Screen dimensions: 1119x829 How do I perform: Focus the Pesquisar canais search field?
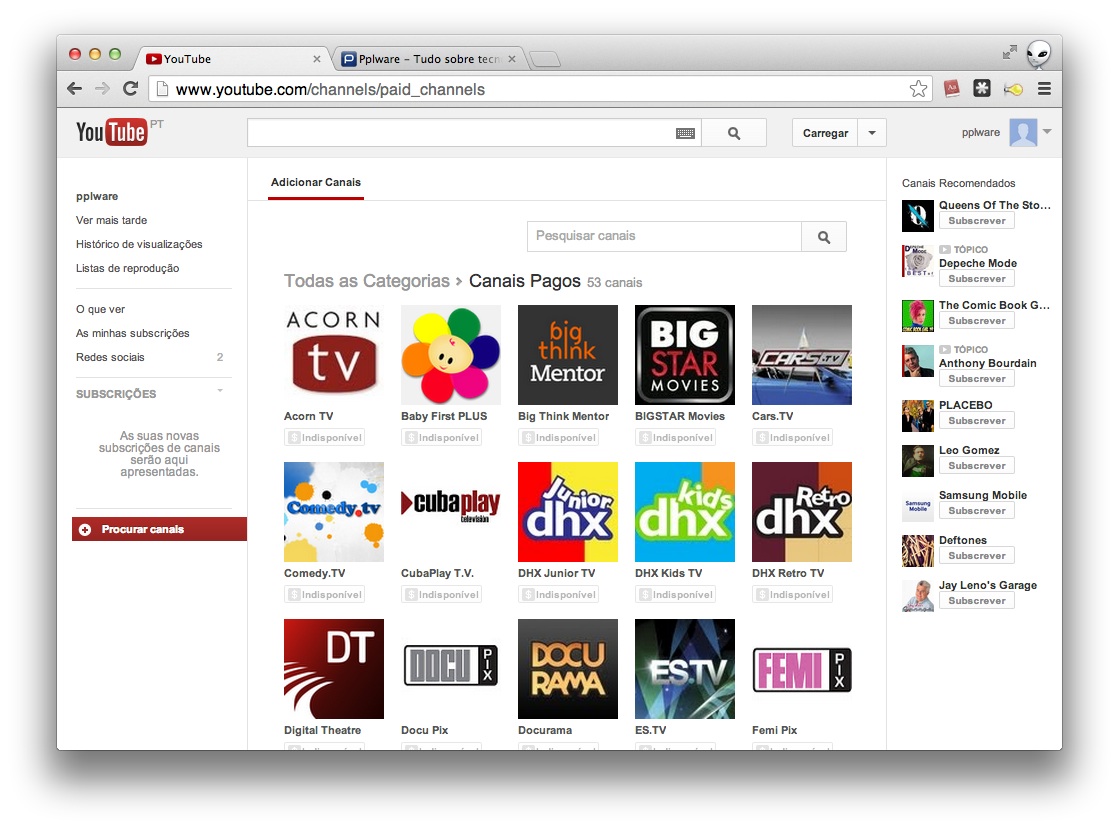(x=664, y=237)
